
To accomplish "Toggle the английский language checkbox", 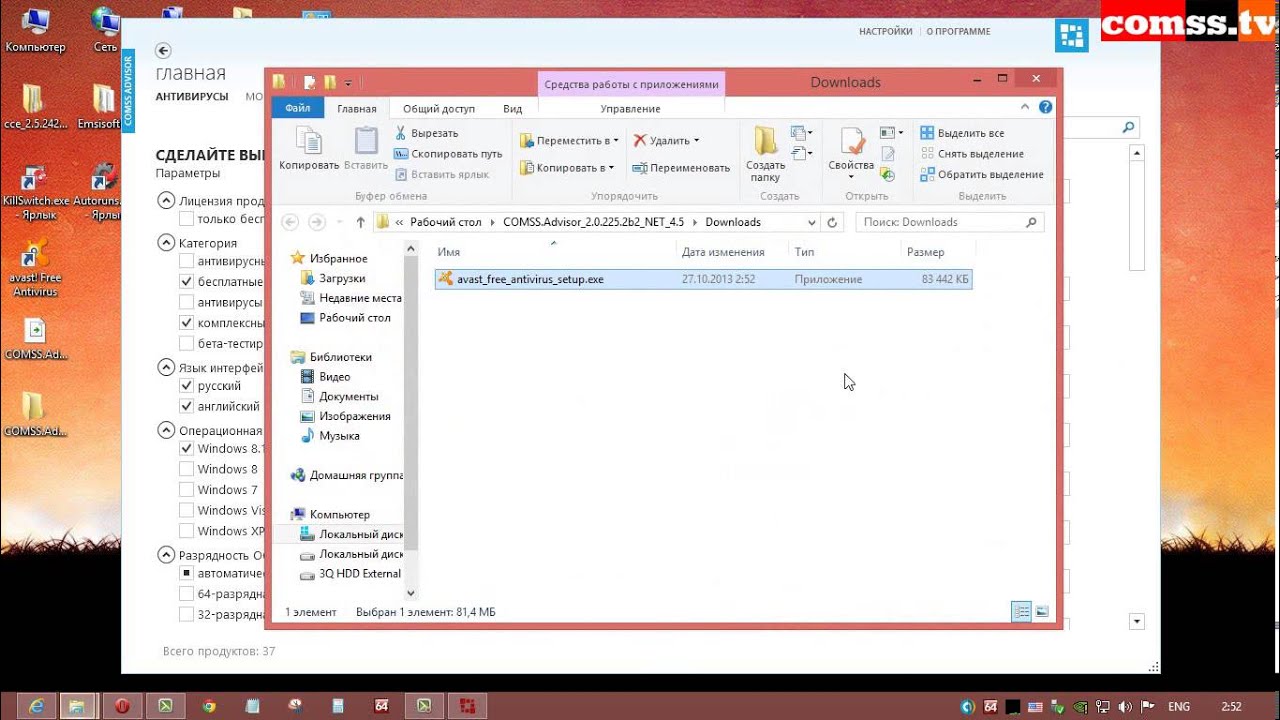I will pos(186,406).
